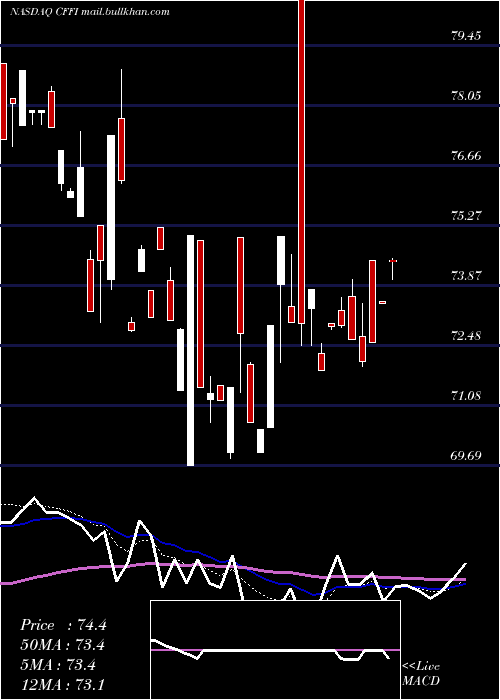Click the Live MACD inset chart
Image resolution: width=500 pixels, height=700 pixels.
pyautogui.click(x=275, y=650)
